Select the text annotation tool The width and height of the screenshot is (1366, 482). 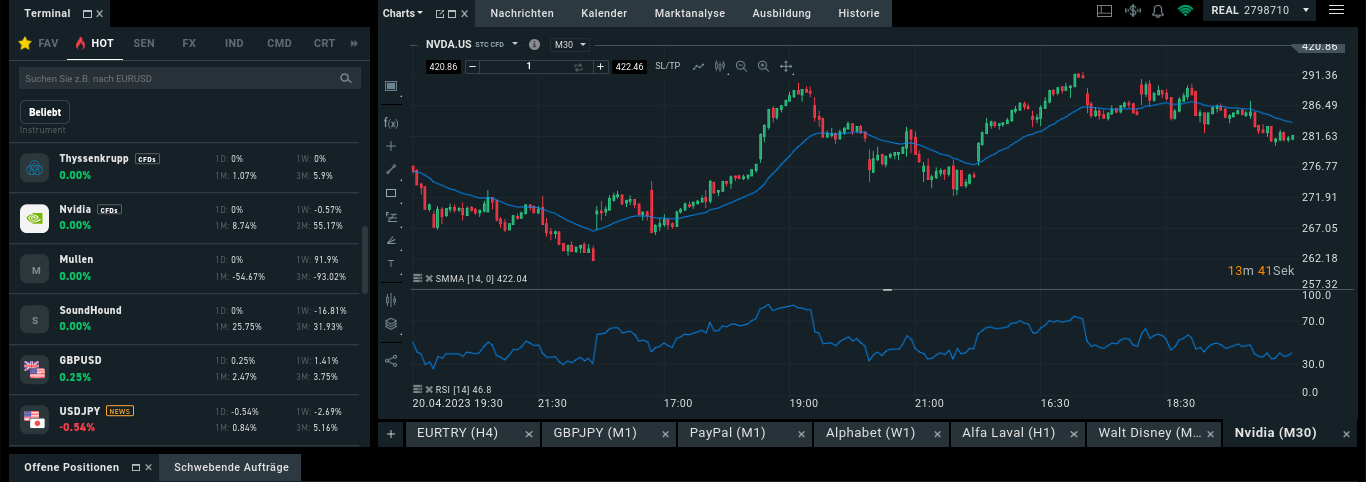pos(391,263)
